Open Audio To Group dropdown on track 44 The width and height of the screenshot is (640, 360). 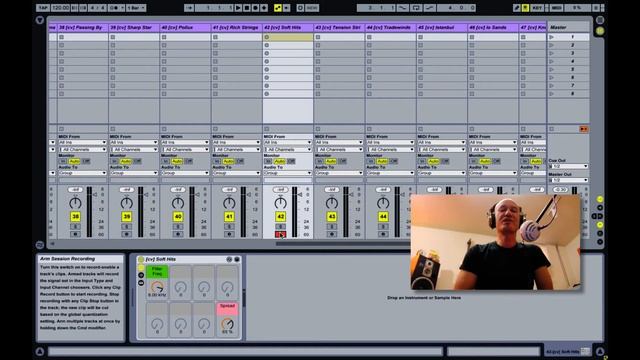coord(390,173)
